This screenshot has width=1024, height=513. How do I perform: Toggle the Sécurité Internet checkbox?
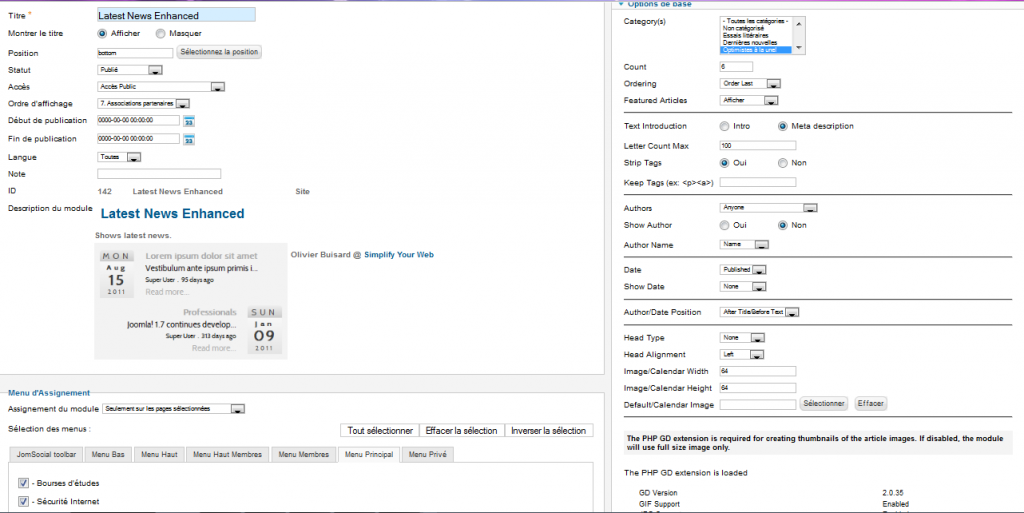point(23,501)
